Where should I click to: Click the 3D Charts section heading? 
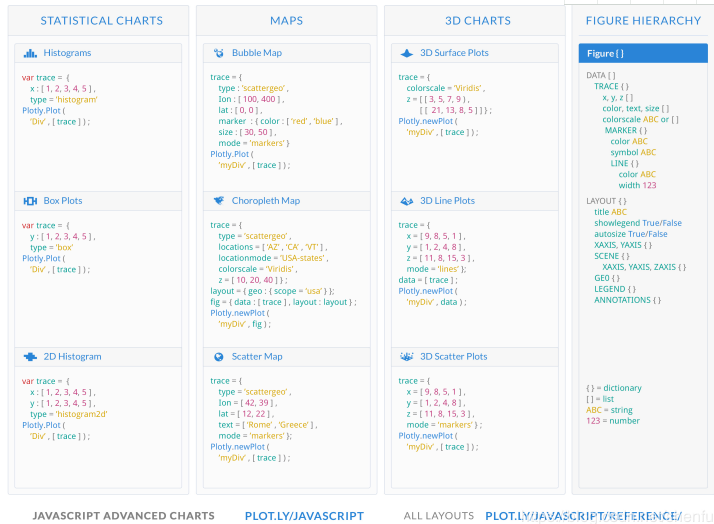[477, 21]
